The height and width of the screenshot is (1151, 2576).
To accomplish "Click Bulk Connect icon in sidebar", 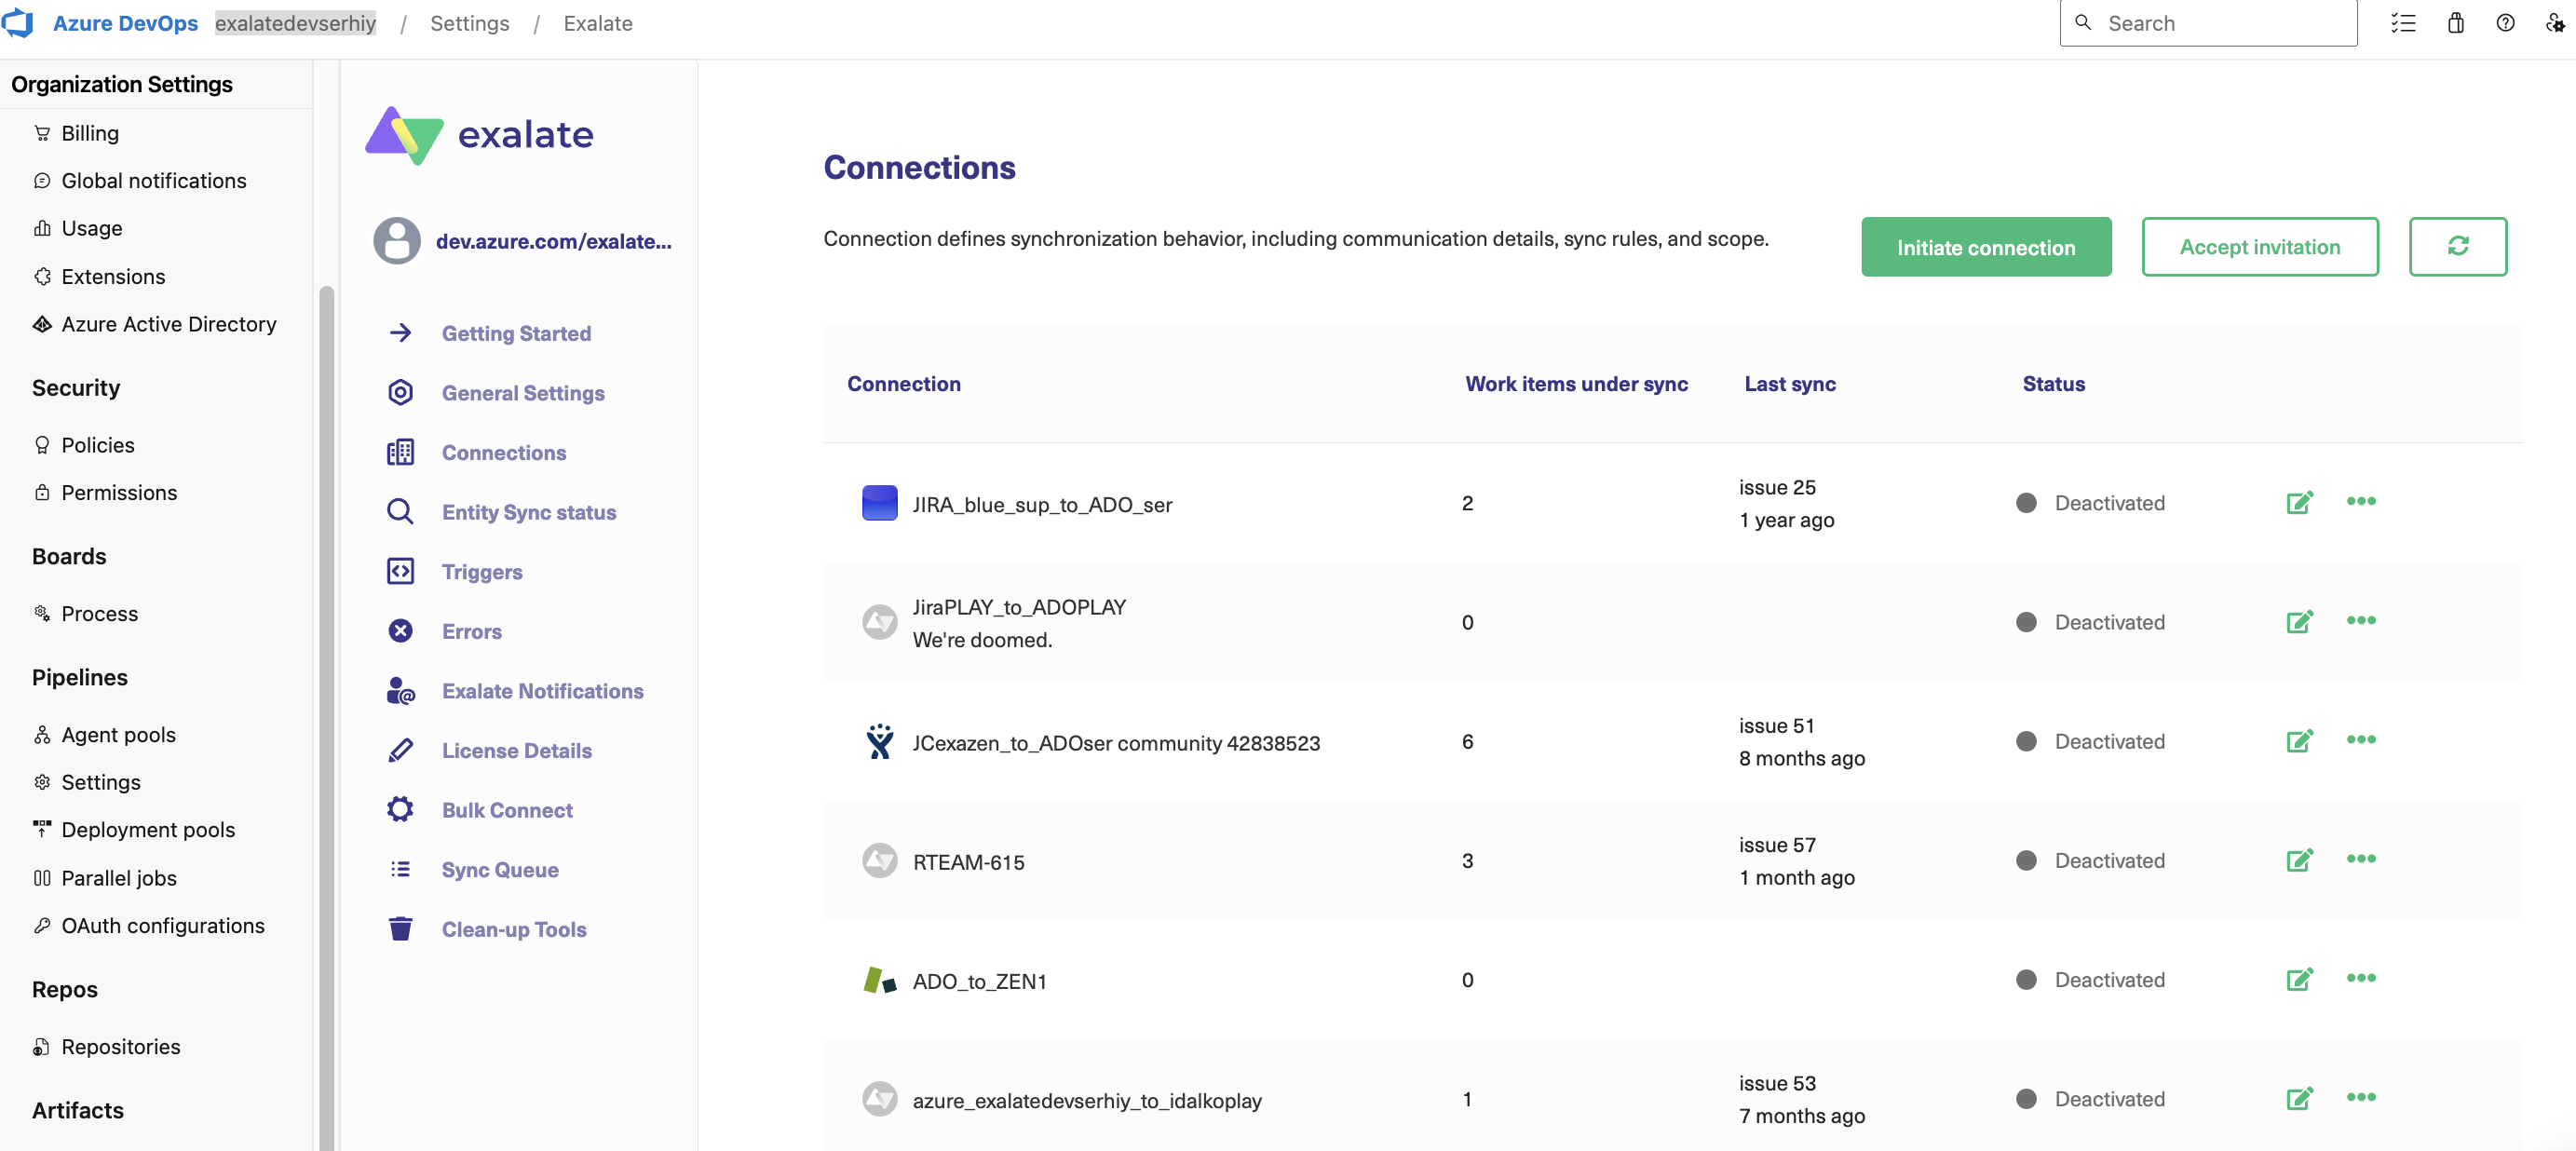I will 400,809.
